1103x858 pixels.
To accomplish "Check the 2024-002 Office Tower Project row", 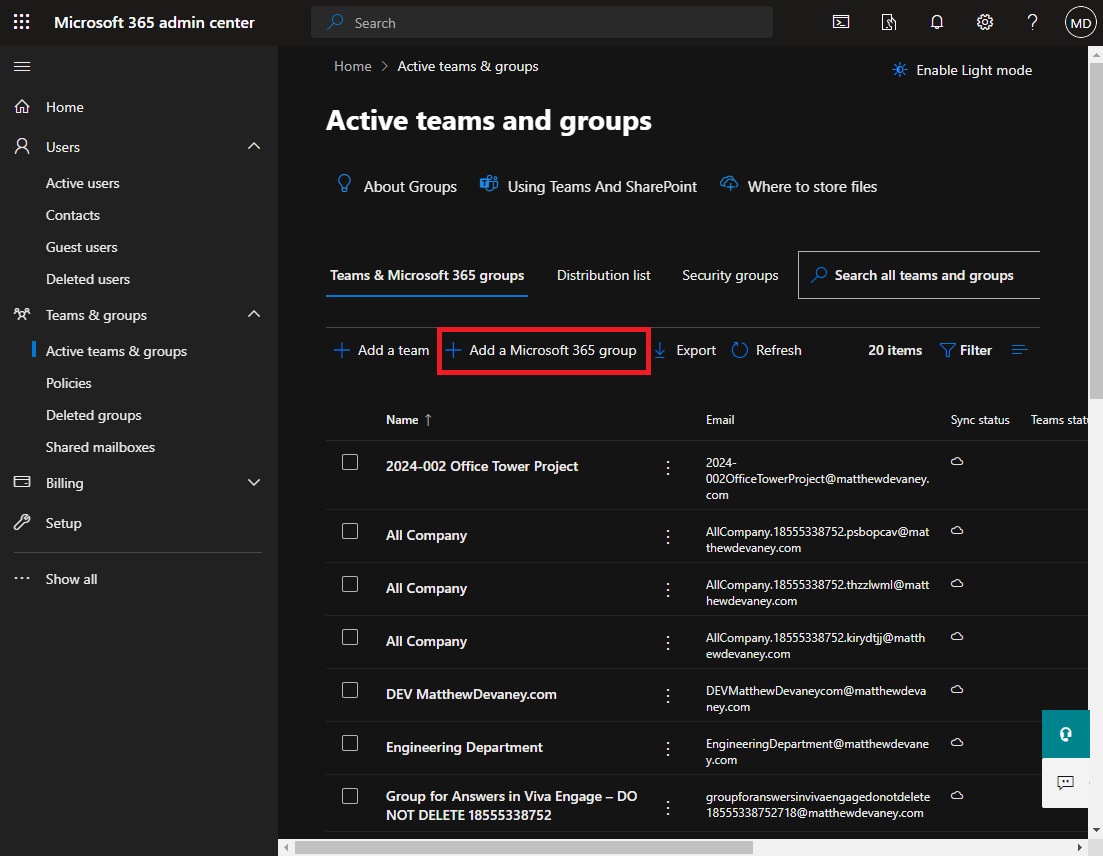I will (x=350, y=462).
